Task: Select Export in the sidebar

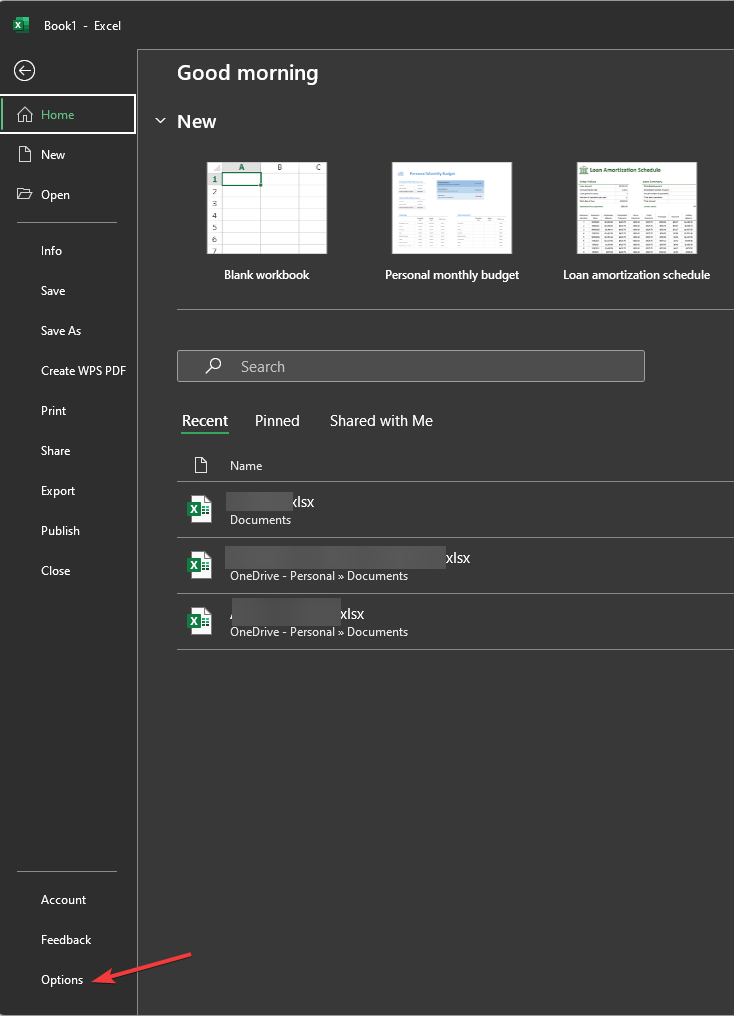Action: [x=58, y=491]
